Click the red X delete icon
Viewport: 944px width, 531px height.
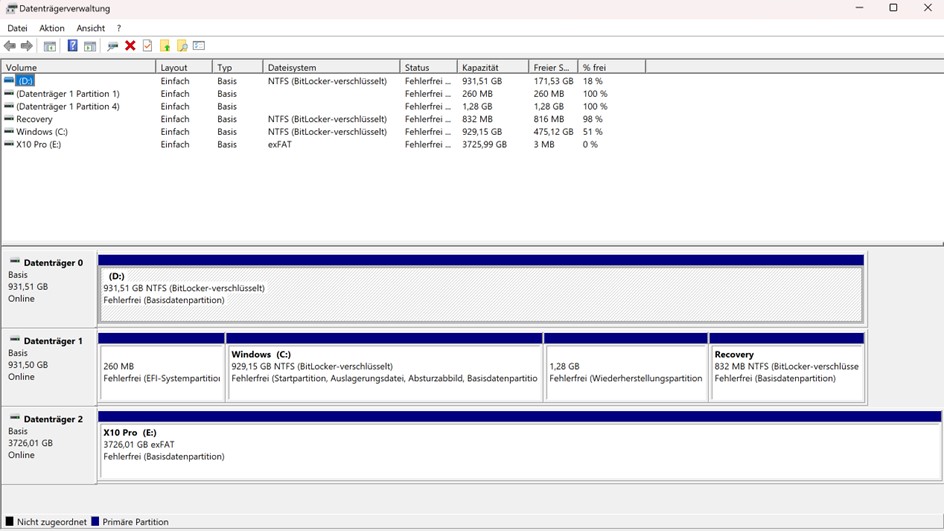[130, 46]
